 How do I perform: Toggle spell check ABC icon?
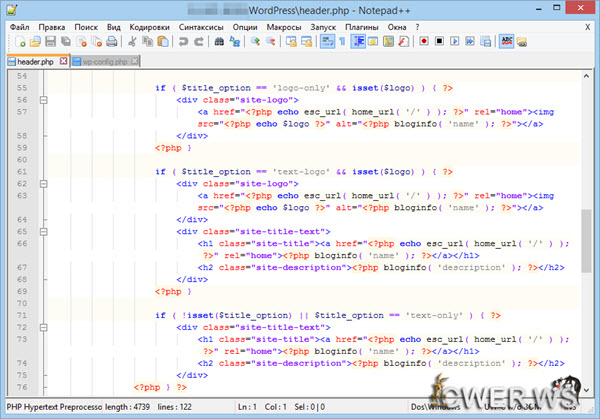point(506,42)
